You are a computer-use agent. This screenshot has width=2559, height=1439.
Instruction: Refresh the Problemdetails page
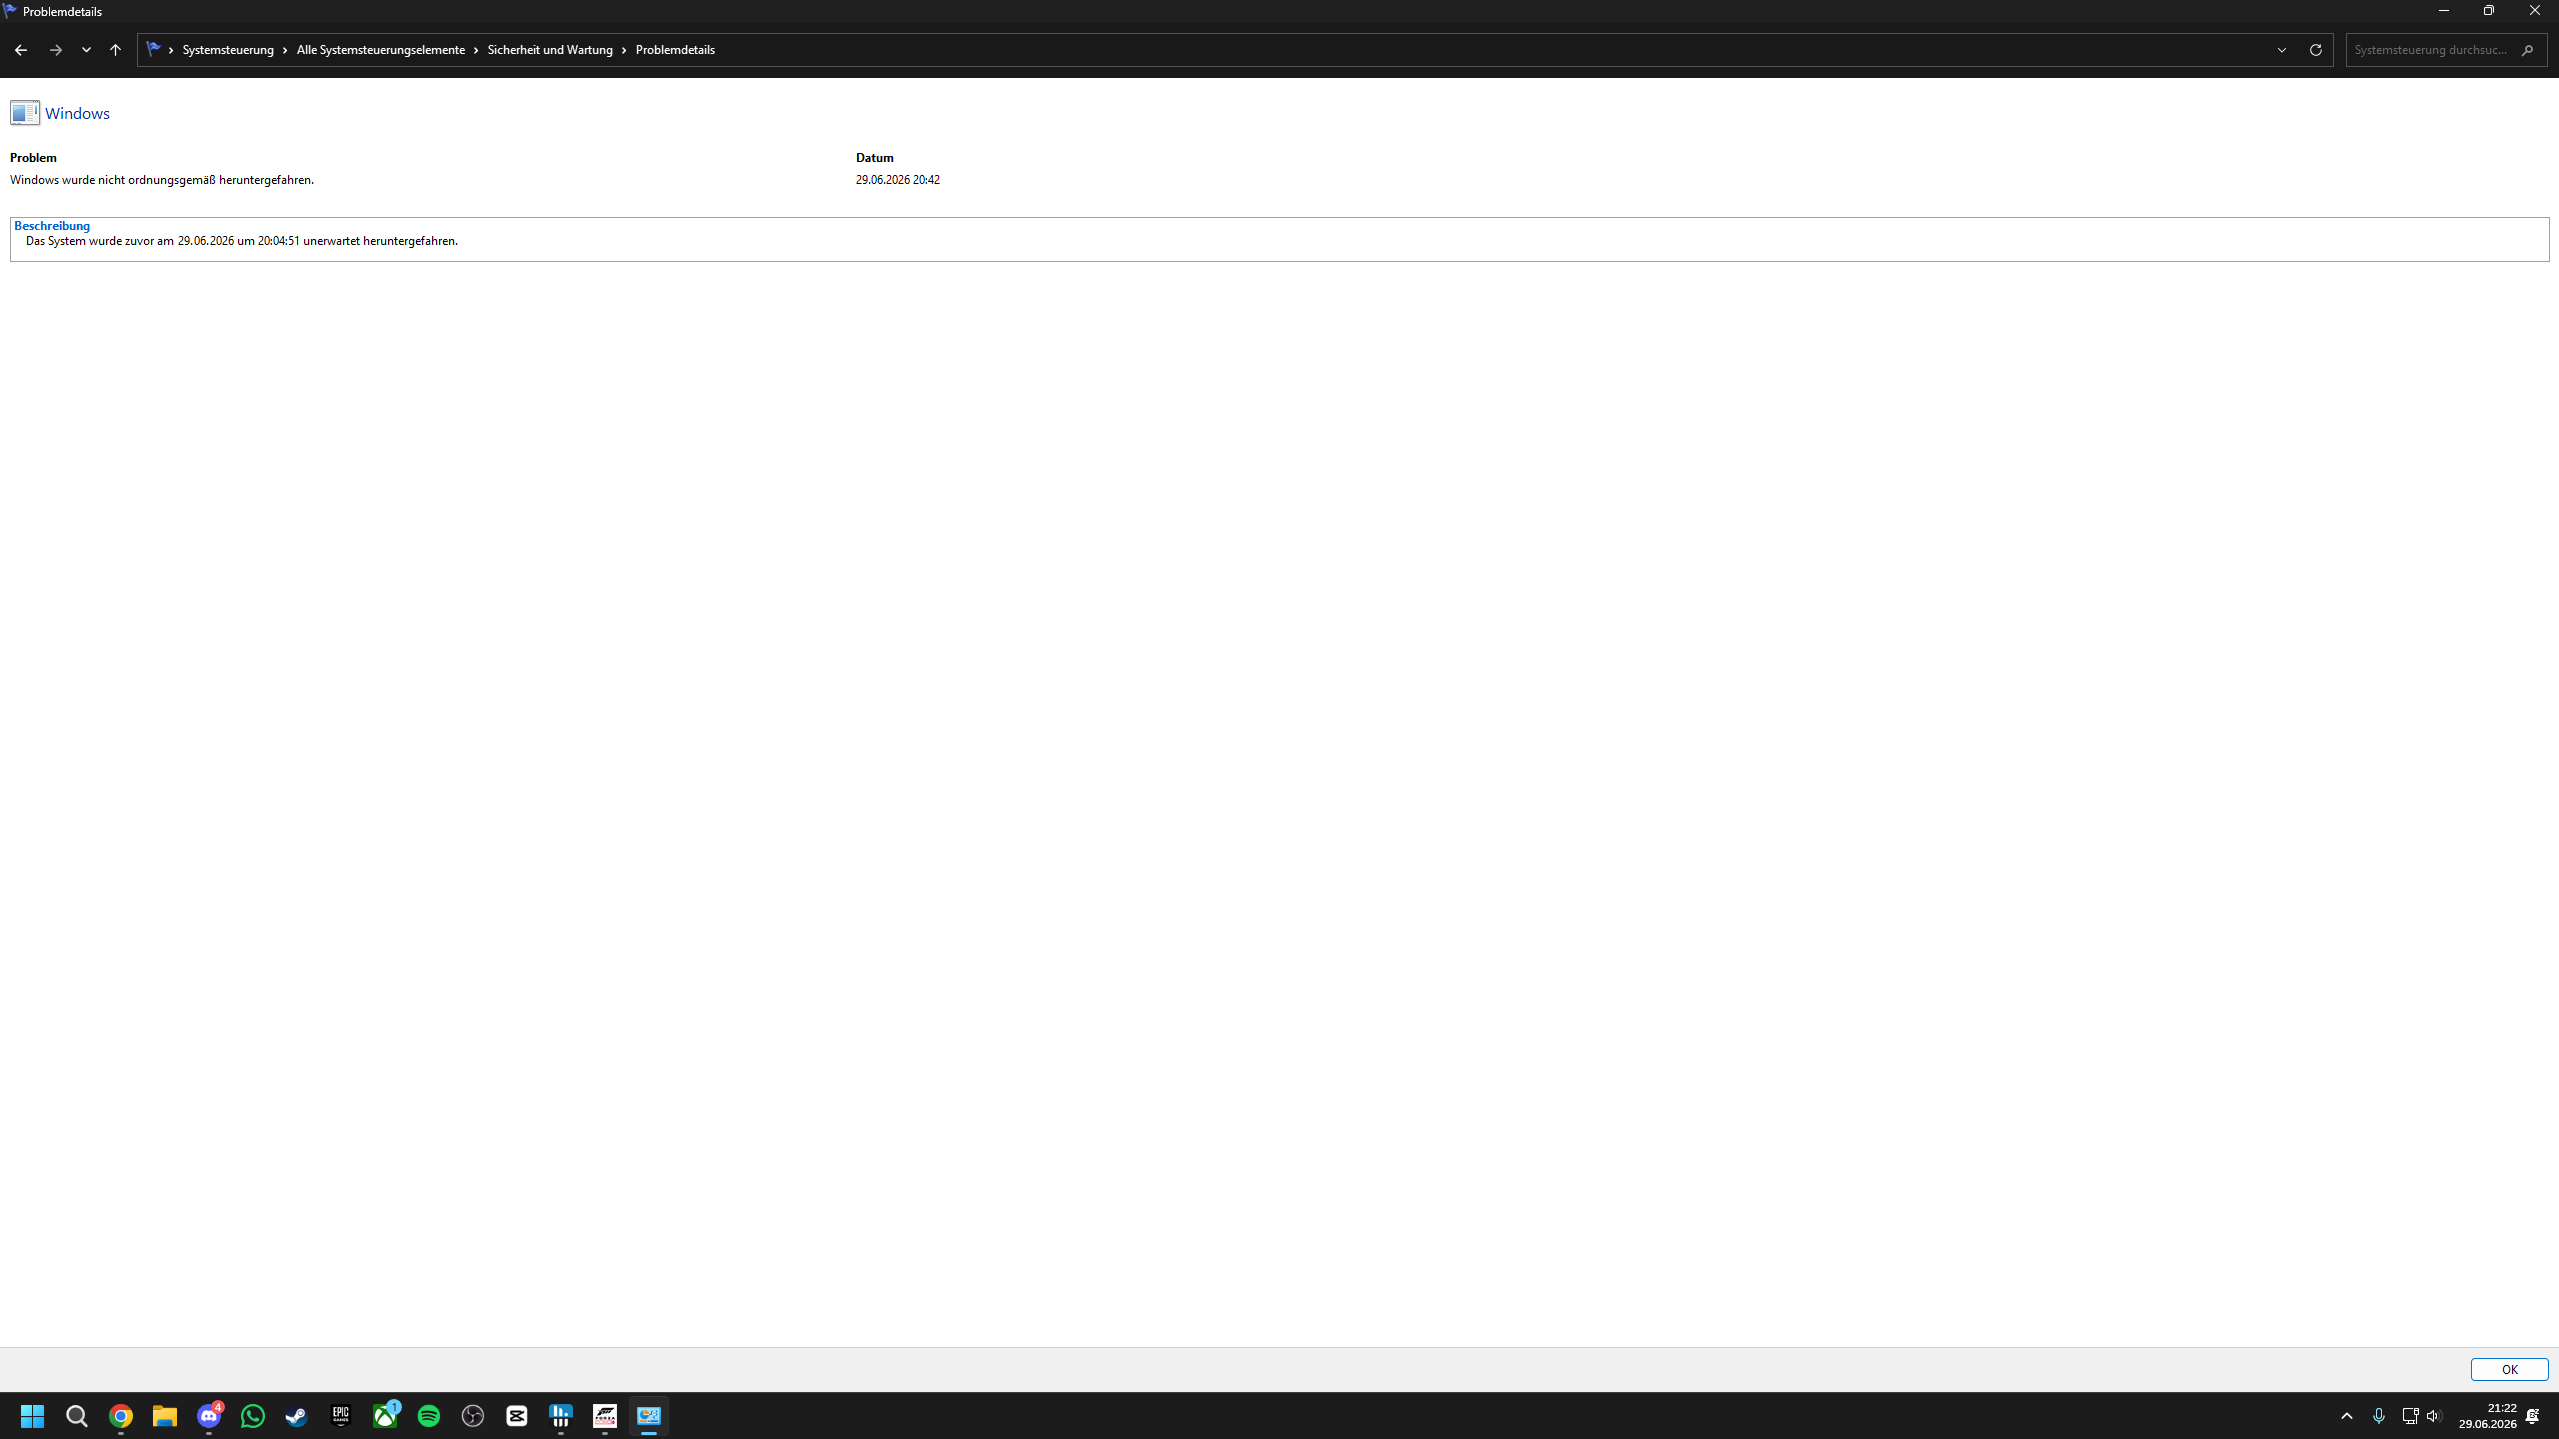[2316, 50]
